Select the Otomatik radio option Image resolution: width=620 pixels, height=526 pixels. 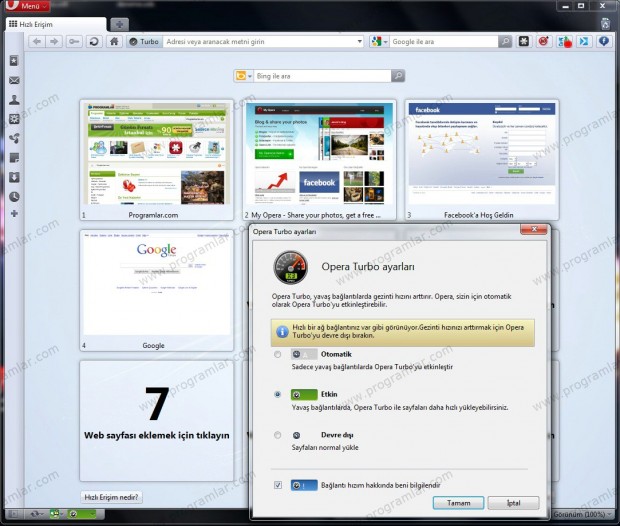pos(278,354)
